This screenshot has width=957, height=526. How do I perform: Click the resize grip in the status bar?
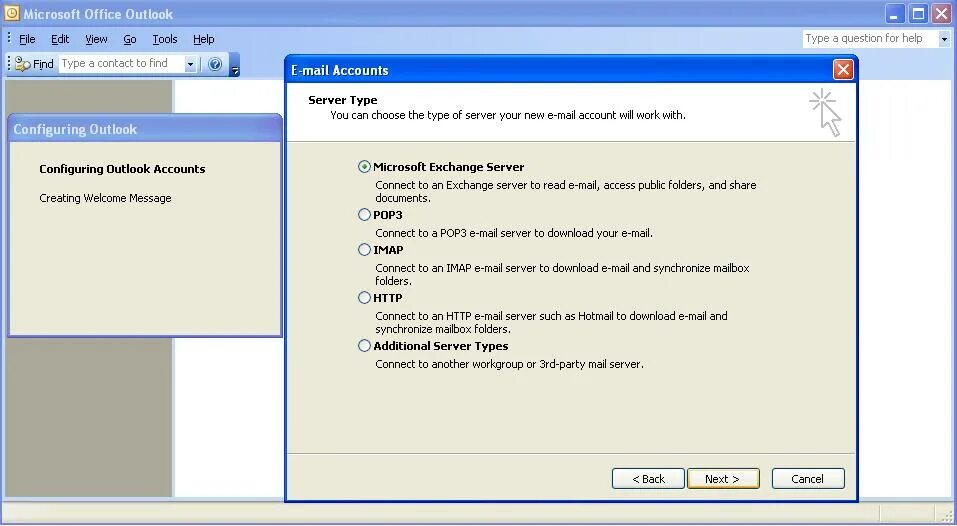946,516
